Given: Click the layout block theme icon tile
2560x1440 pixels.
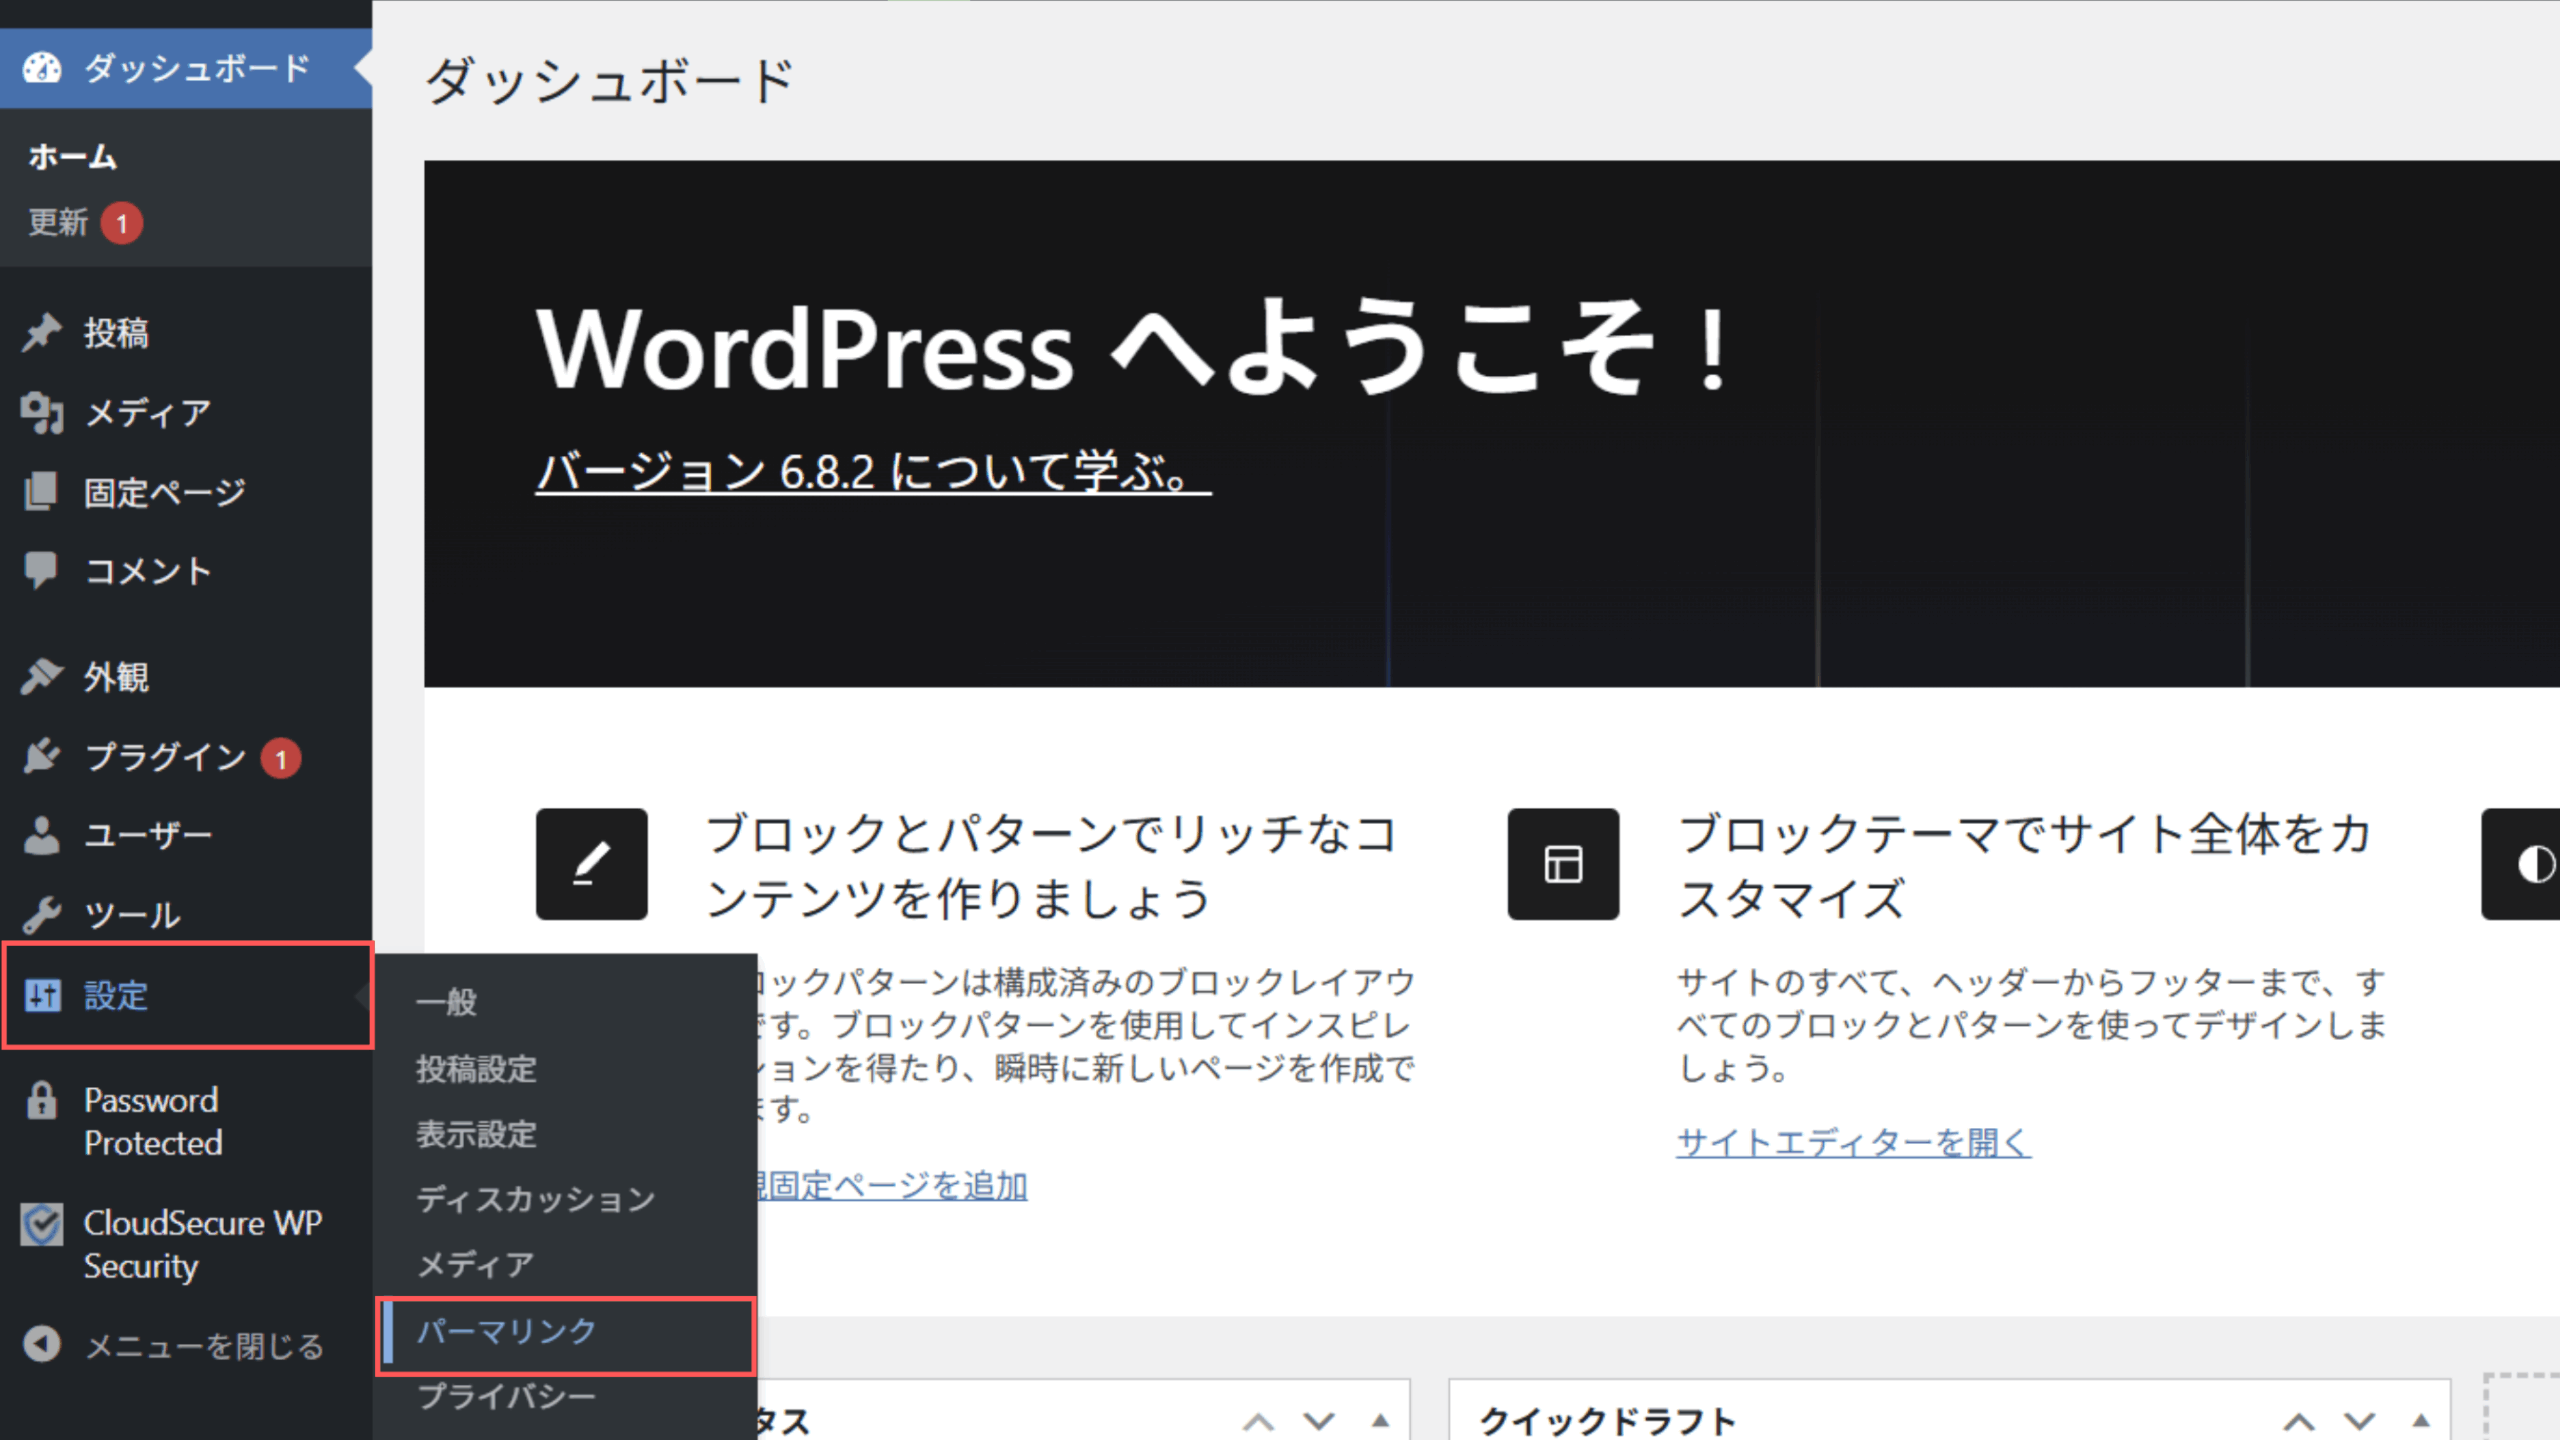Looking at the screenshot, I should click(1564, 864).
